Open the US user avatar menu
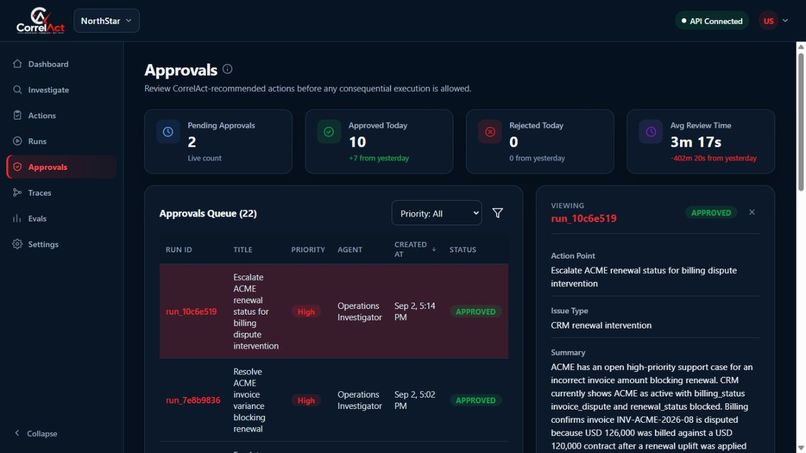Screen dimensions: 806x453 (768, 21)
